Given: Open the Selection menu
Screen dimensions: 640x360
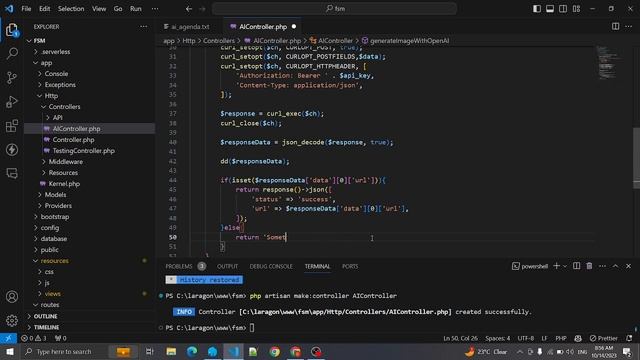Looking at the screenshot, I should [71, 9].
